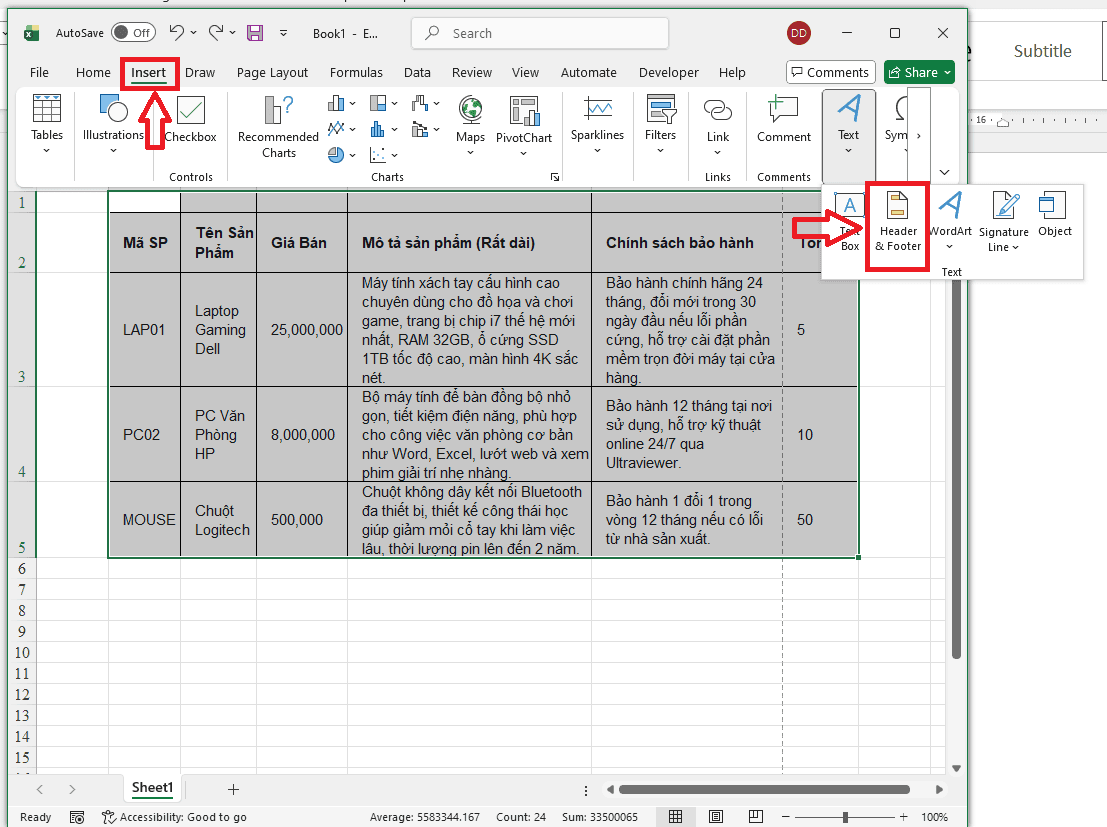Select cell containing LAP01
The height and width of the screenshot is (827, 1107).
[x=145, y=330]
